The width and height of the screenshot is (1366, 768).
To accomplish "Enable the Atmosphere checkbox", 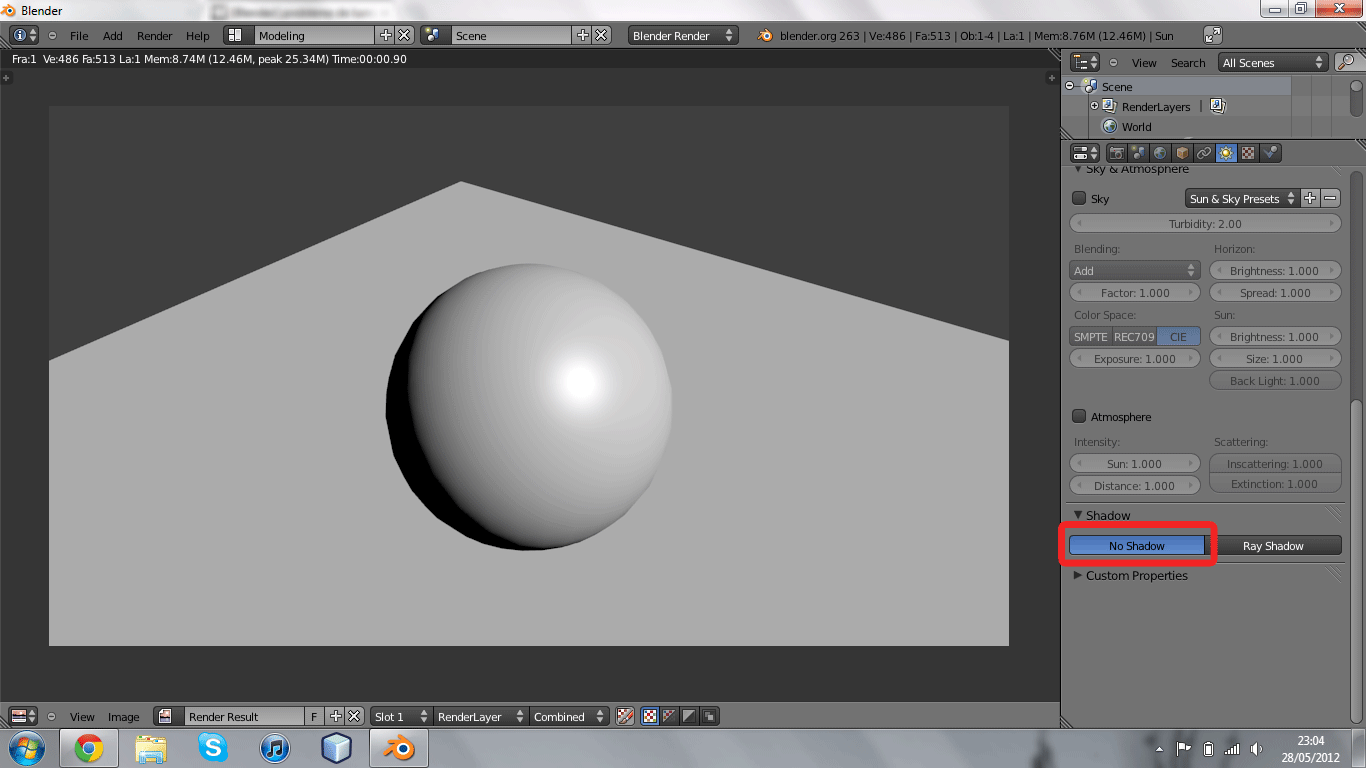I will point(1079,416).
